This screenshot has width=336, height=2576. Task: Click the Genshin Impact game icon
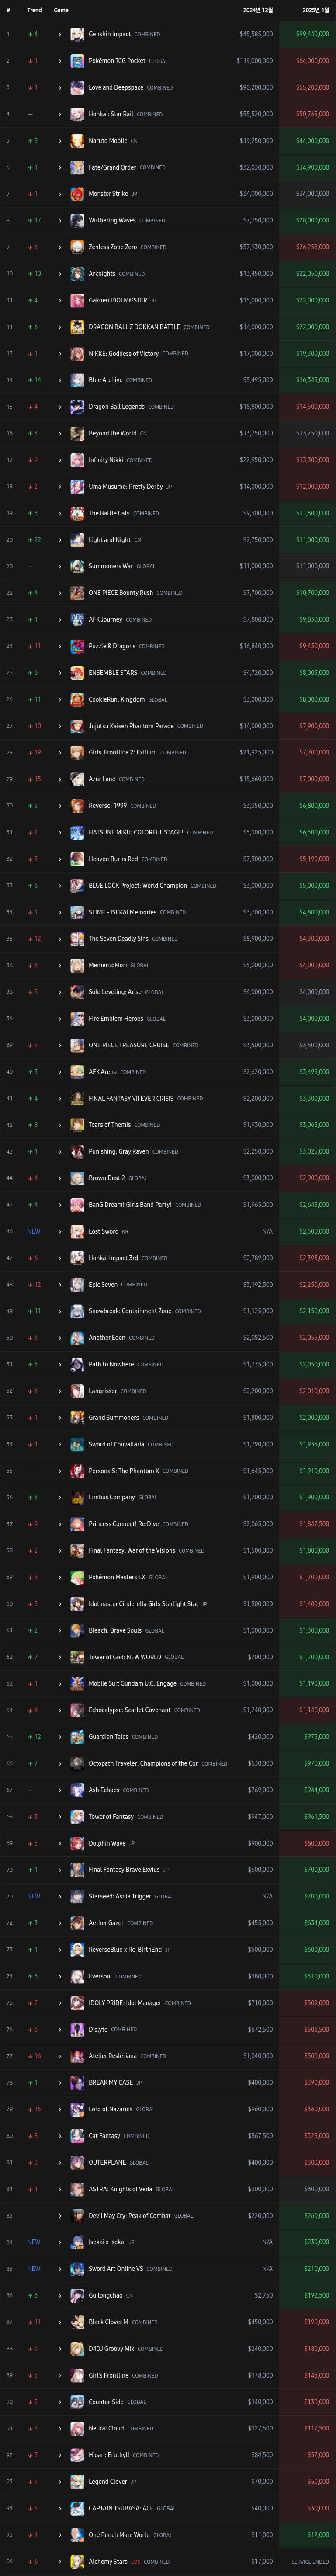[x=77, y=34]
